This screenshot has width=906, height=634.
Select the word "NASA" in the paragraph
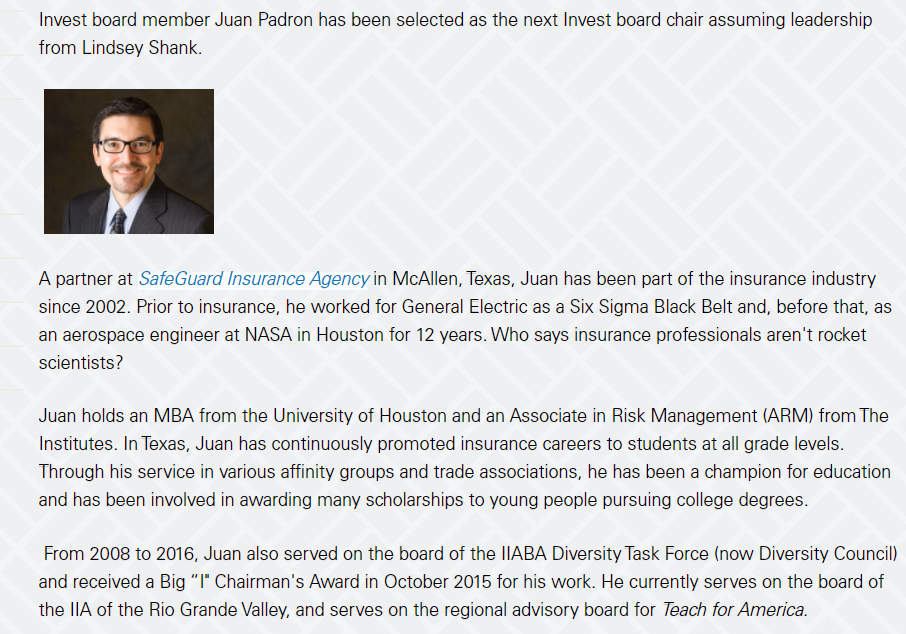pyautogui.click(x=268, y=335)
